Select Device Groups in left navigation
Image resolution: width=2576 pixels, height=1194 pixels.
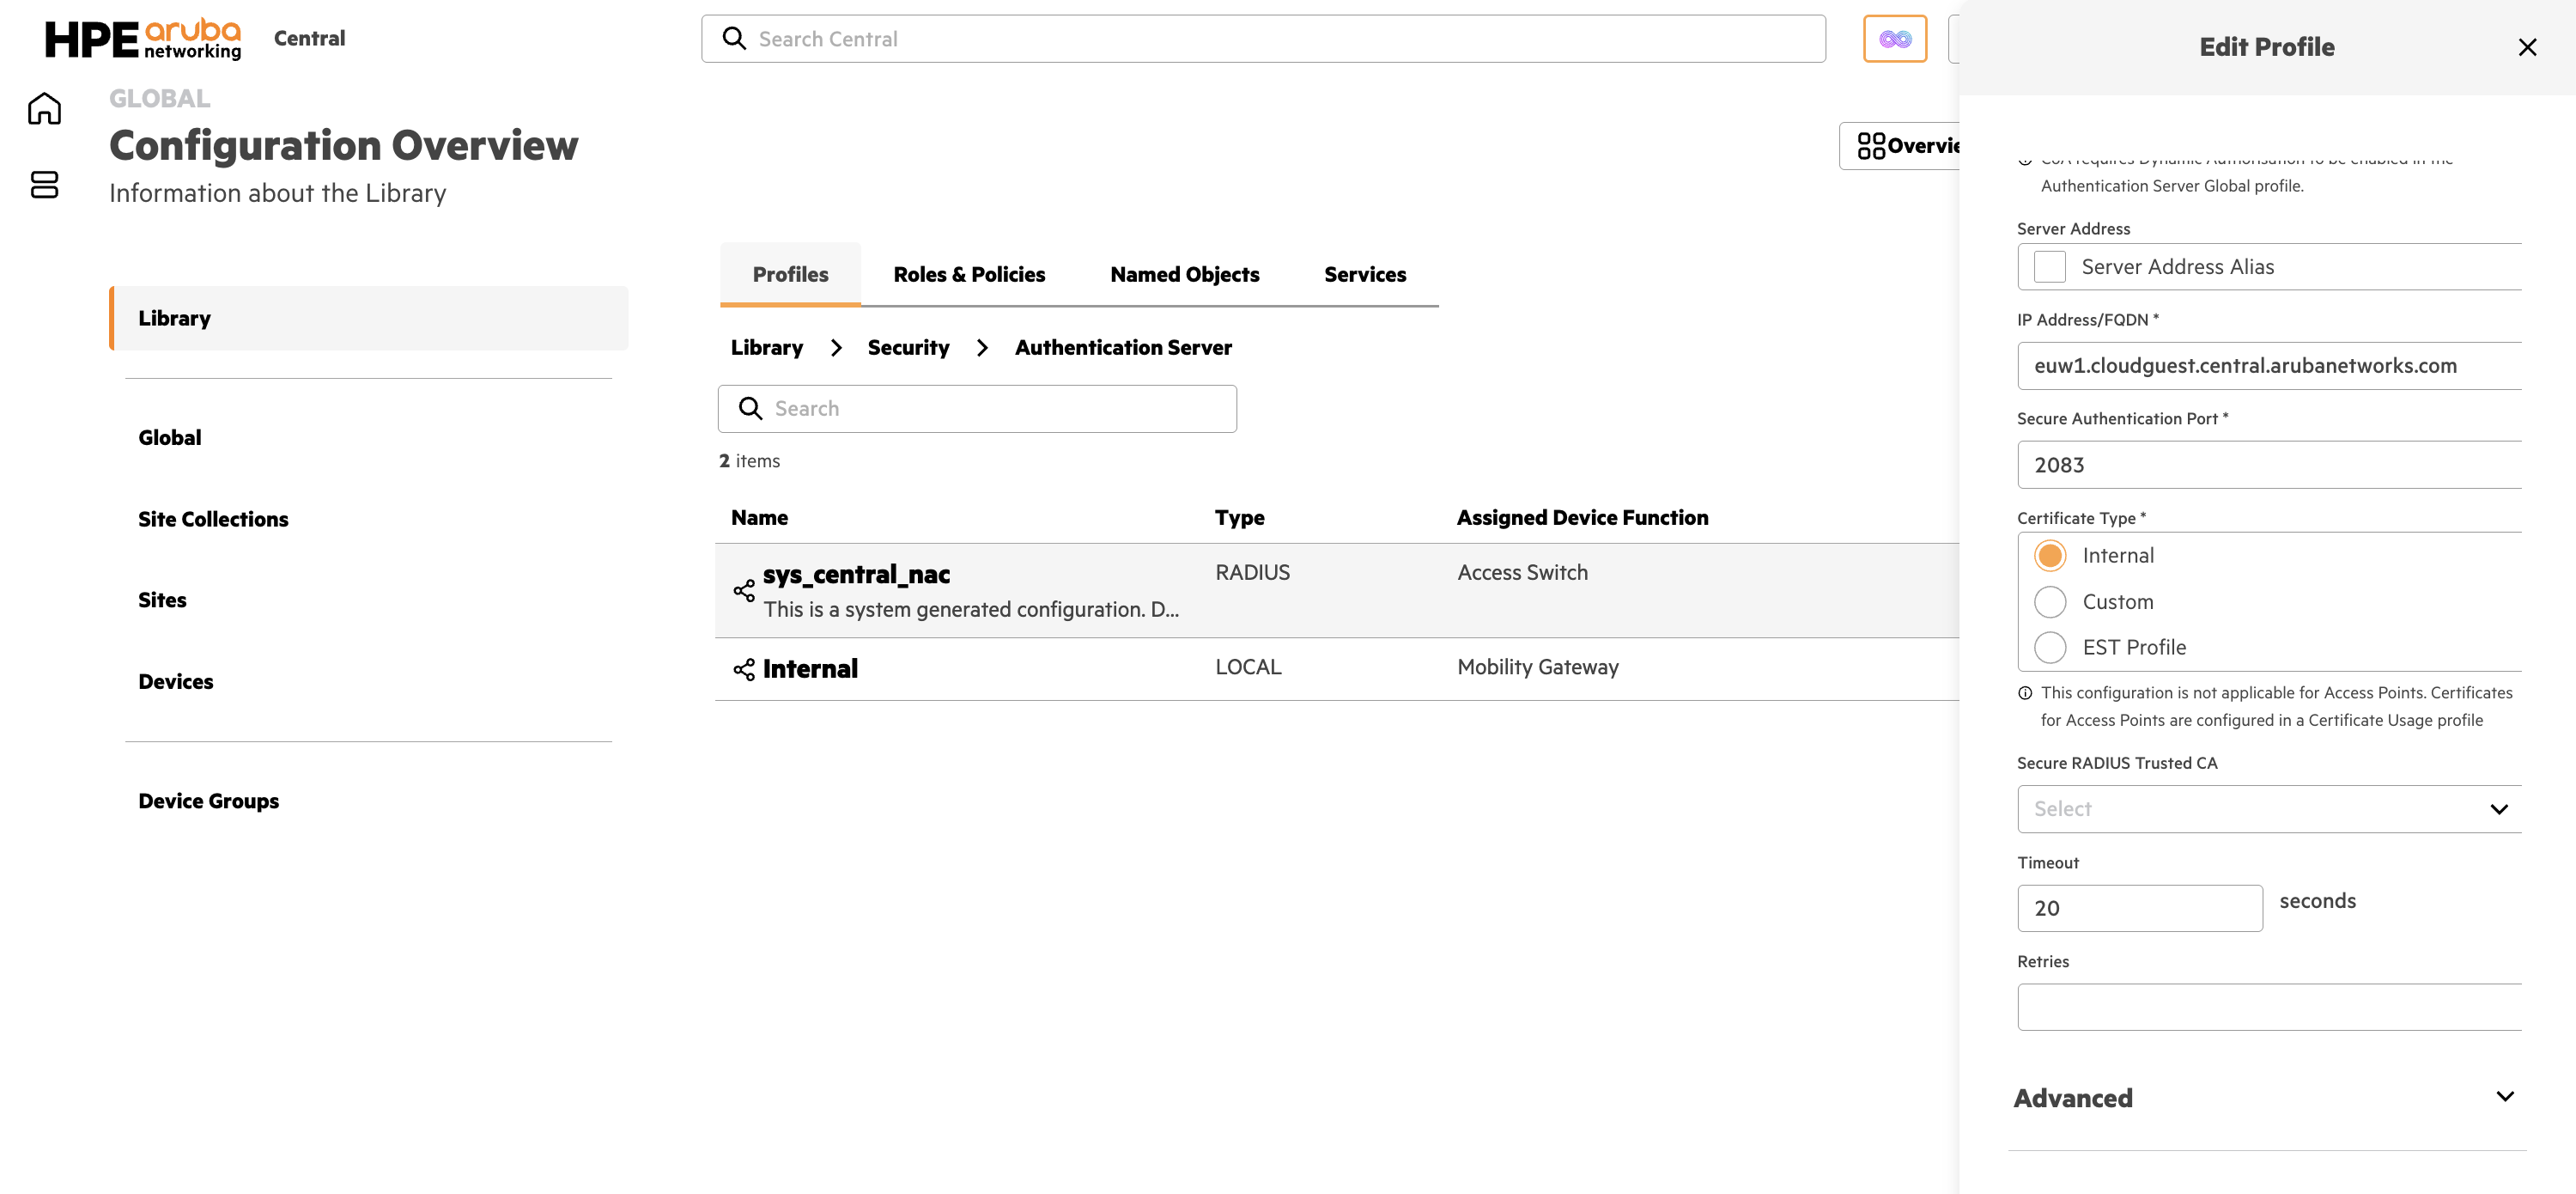coord(208,801)
